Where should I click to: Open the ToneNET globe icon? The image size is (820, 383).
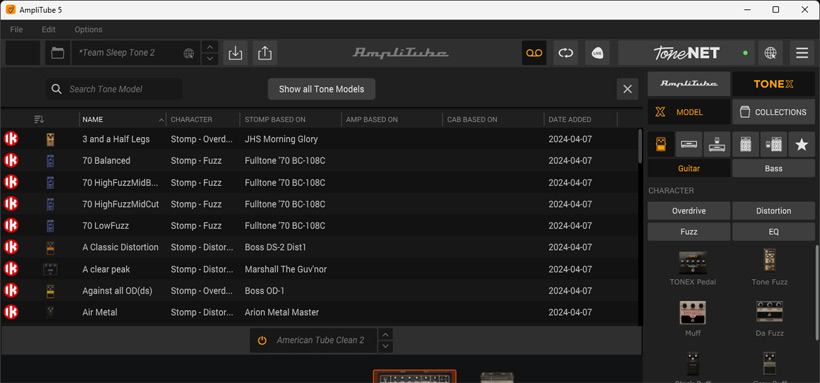click(770, 53)
